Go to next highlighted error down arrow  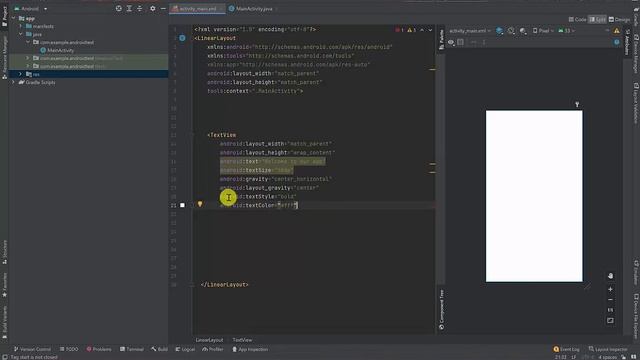click(x=430, y=30)
